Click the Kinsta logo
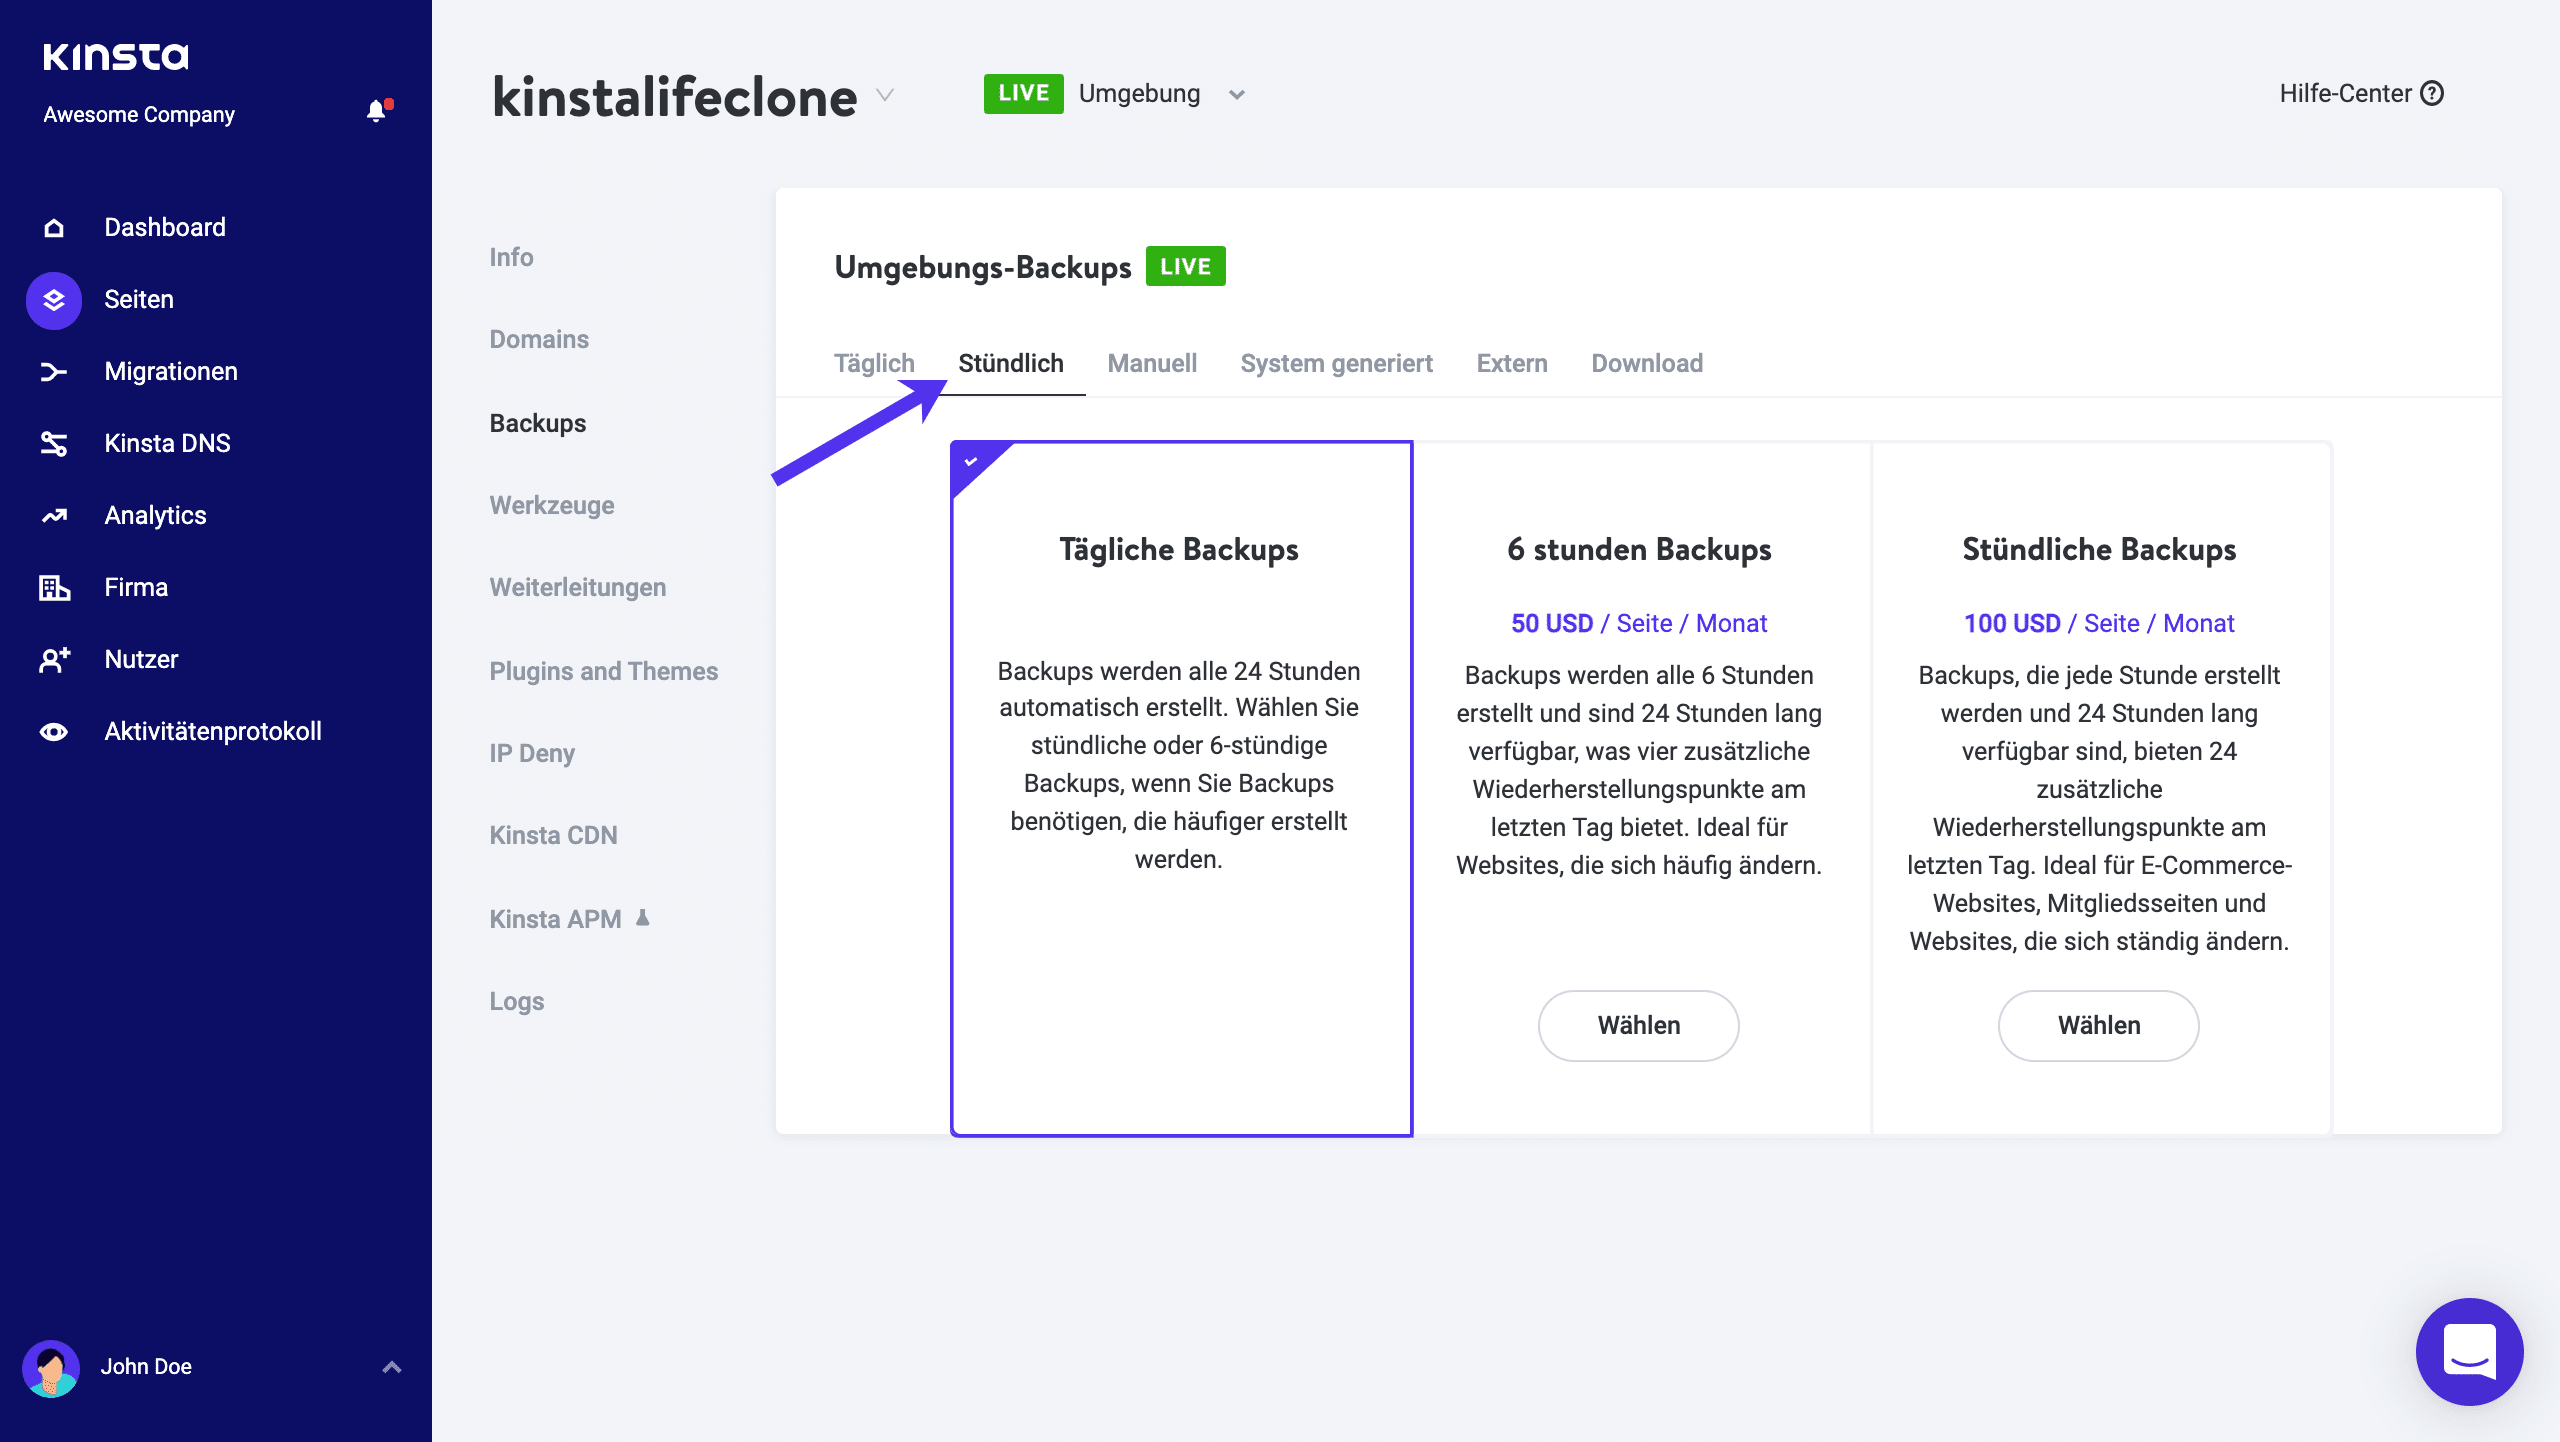The height and width of the screenshot is (1442, 2560). (x=116, y=56)
